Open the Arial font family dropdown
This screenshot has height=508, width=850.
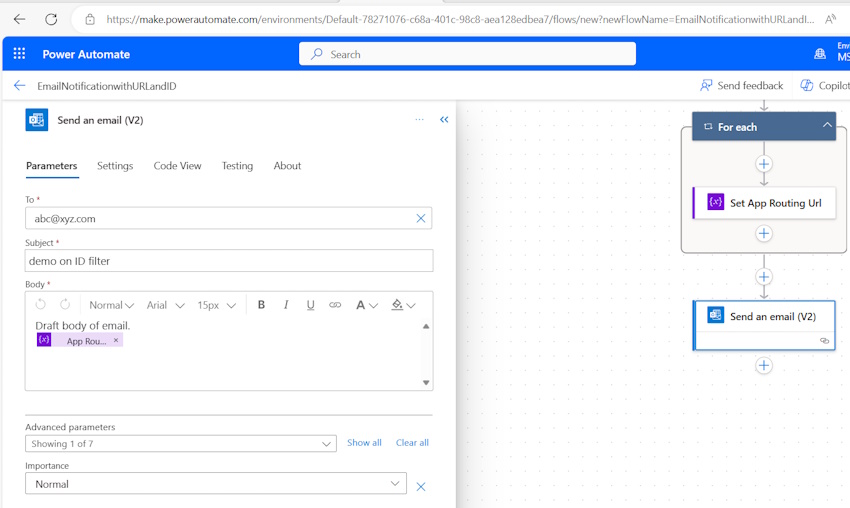[166, 305]
